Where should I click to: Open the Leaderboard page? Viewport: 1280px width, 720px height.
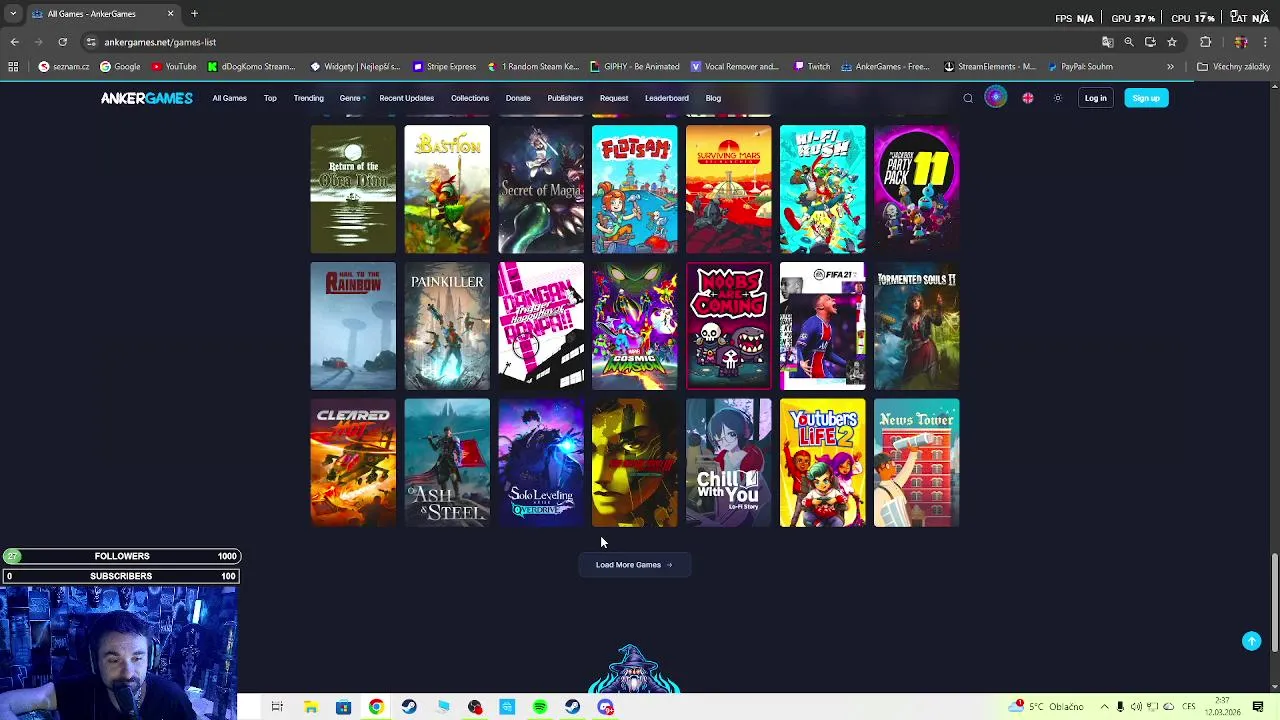tap(666, 98)
